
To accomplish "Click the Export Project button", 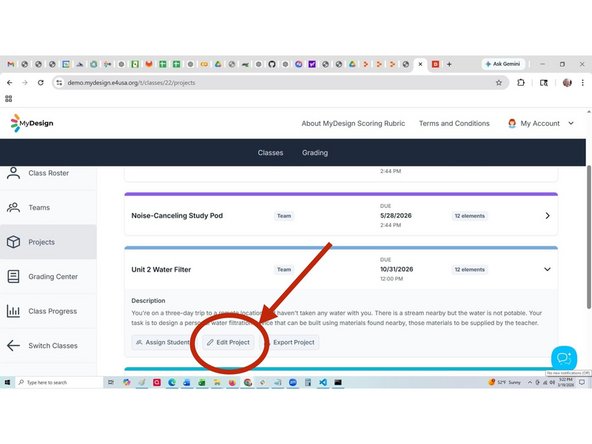I will [294, 342].
